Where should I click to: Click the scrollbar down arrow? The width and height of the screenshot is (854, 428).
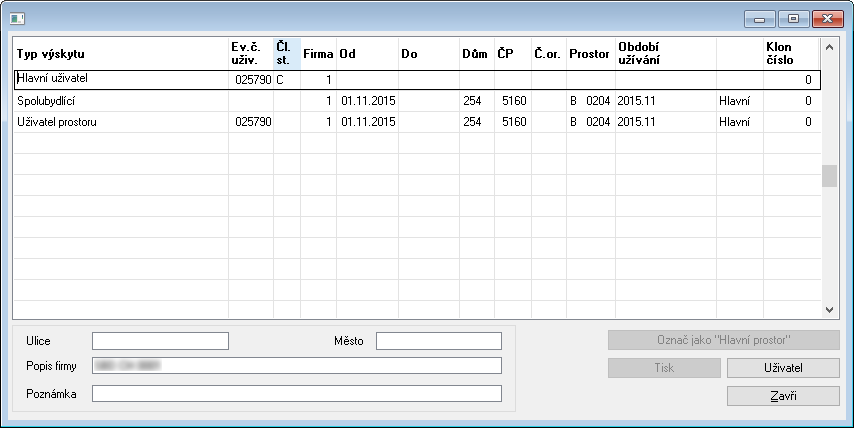pyautogui.click(x=829, y=310)
